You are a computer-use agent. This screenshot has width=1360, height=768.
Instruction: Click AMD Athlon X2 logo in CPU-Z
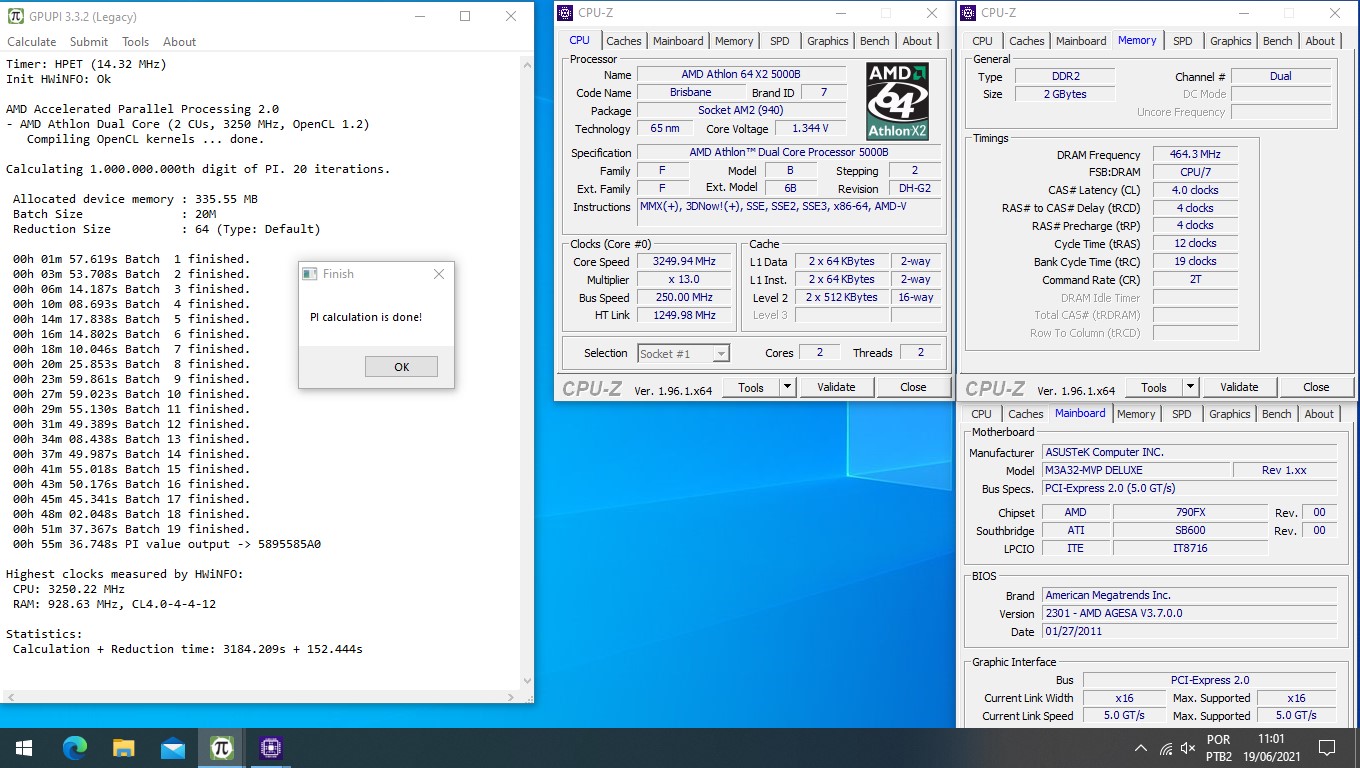coord(897,102)
